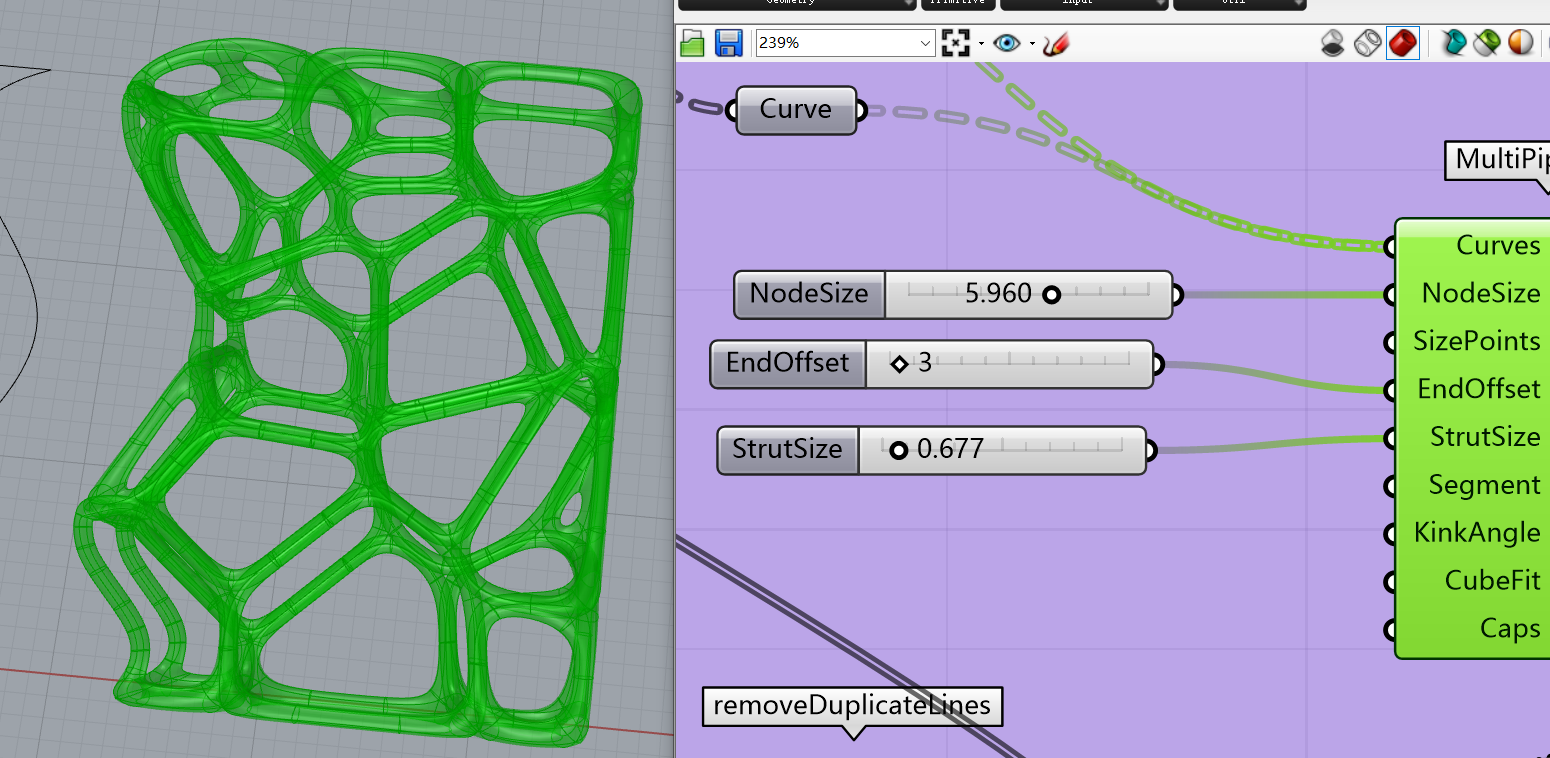1550x758 pixels.
Task: Expand the named views eye dropdown arrow
Action: point(1032,43)
